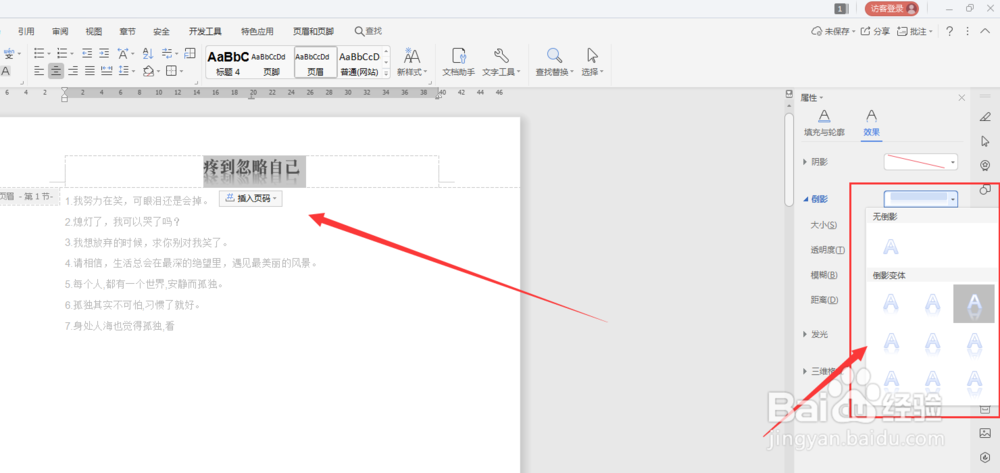This screenshot has width=1000, height=473.
Task: Open the Developer Tools (开发工具) tab
Action: point(205,31)
